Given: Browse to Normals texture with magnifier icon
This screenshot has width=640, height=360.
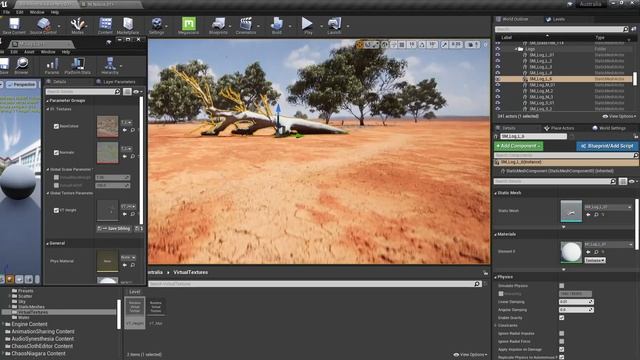Looking at the screenshot, I should pos(133,156).
